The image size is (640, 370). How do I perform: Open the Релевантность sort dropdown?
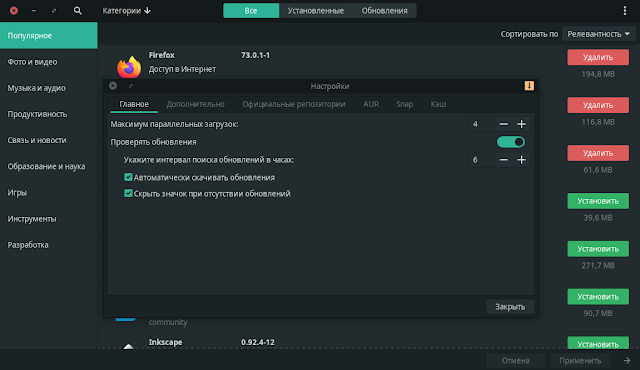598,34
